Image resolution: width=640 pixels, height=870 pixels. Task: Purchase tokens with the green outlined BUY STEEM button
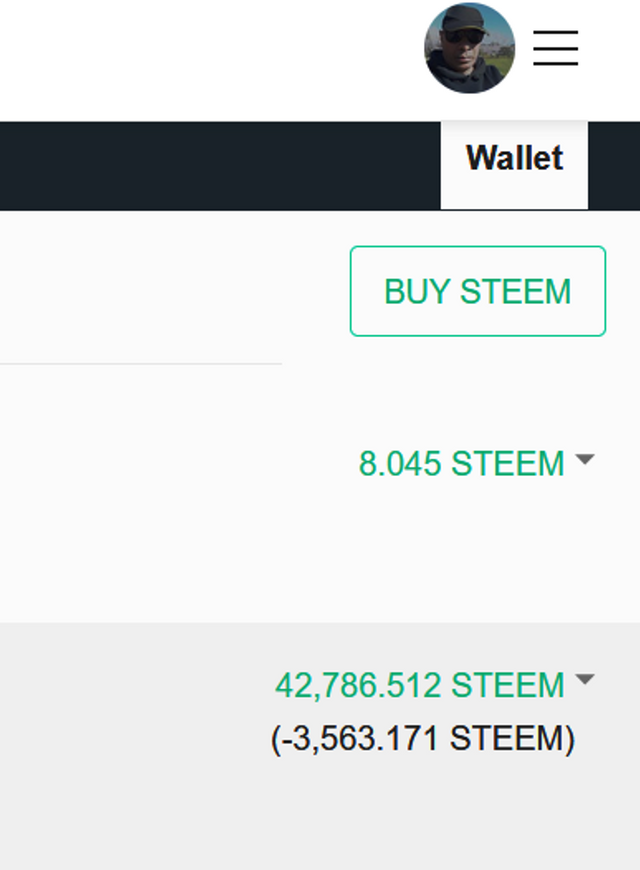pyautogui.click(x=478, y=291)
